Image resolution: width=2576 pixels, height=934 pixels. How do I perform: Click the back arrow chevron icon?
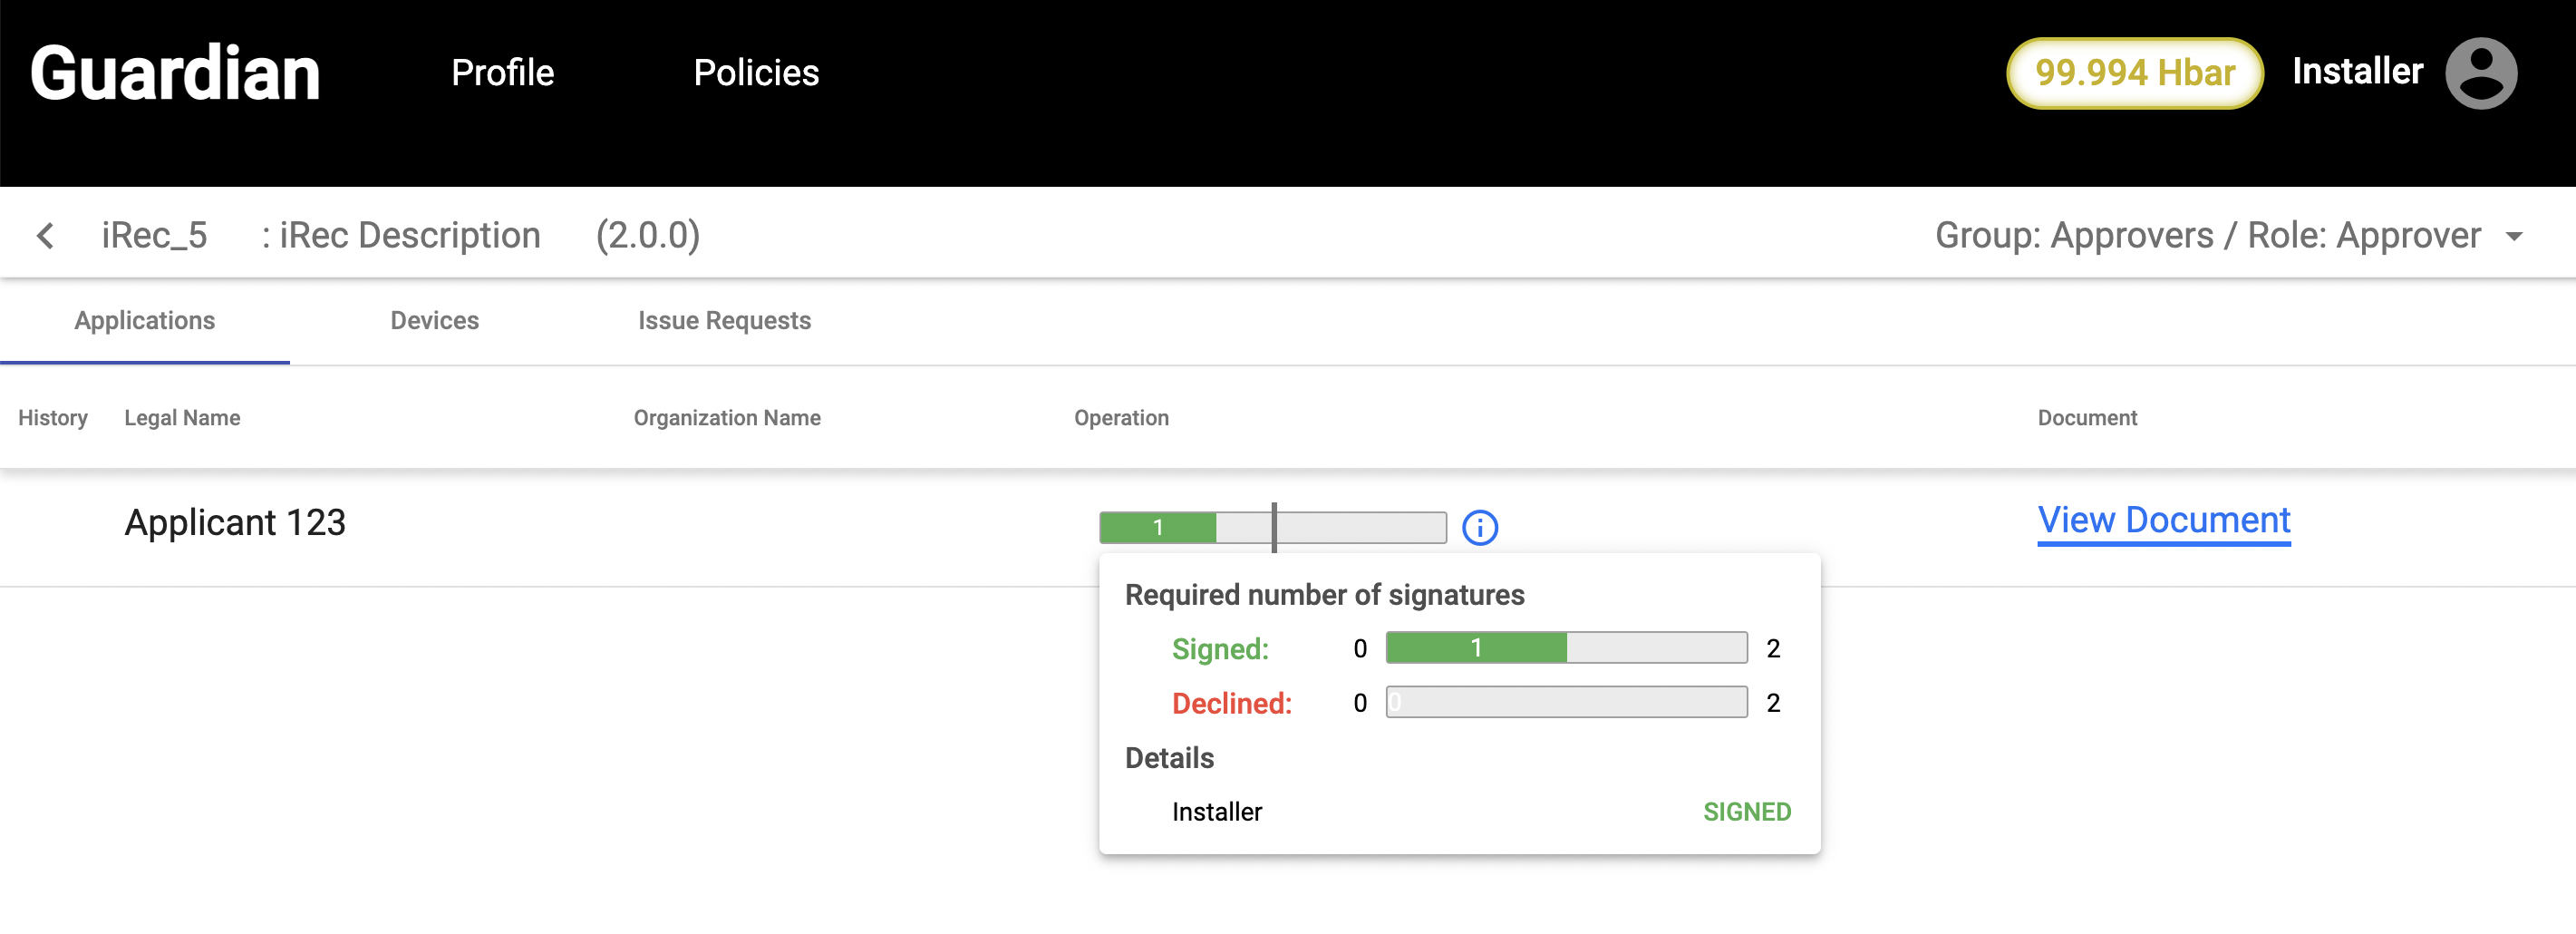[45, 236]
